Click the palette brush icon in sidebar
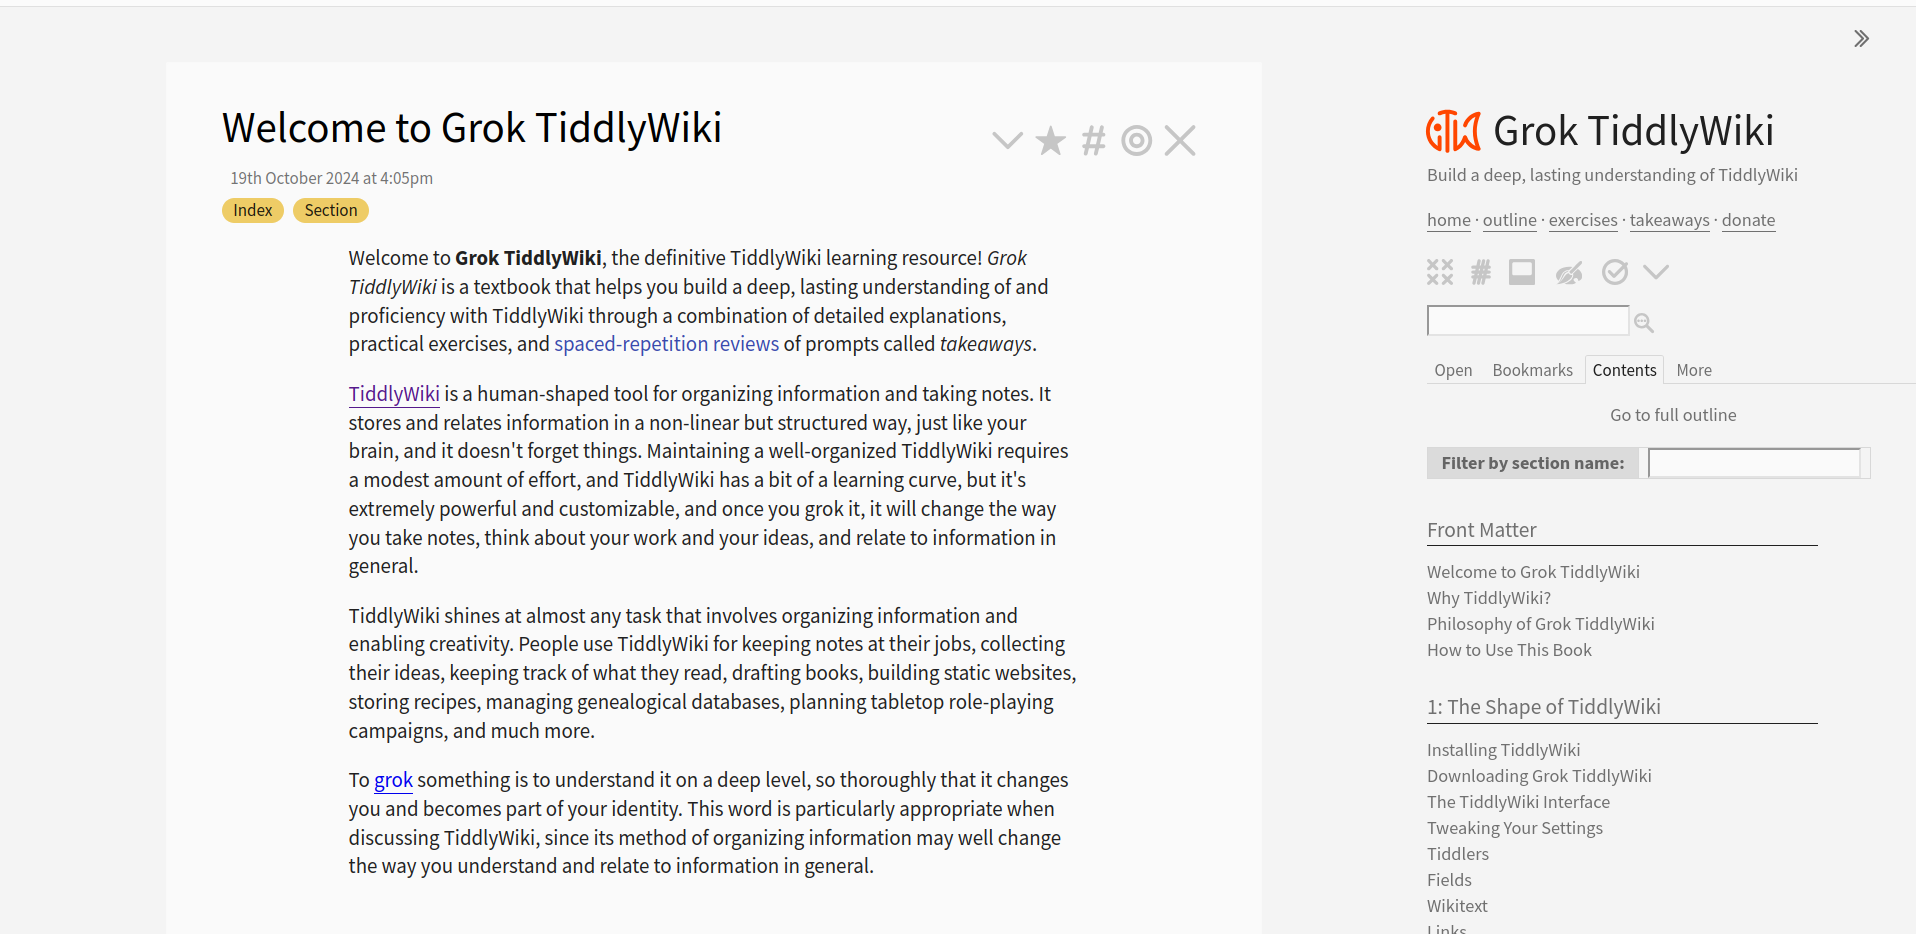 (x=1568, y=272)
